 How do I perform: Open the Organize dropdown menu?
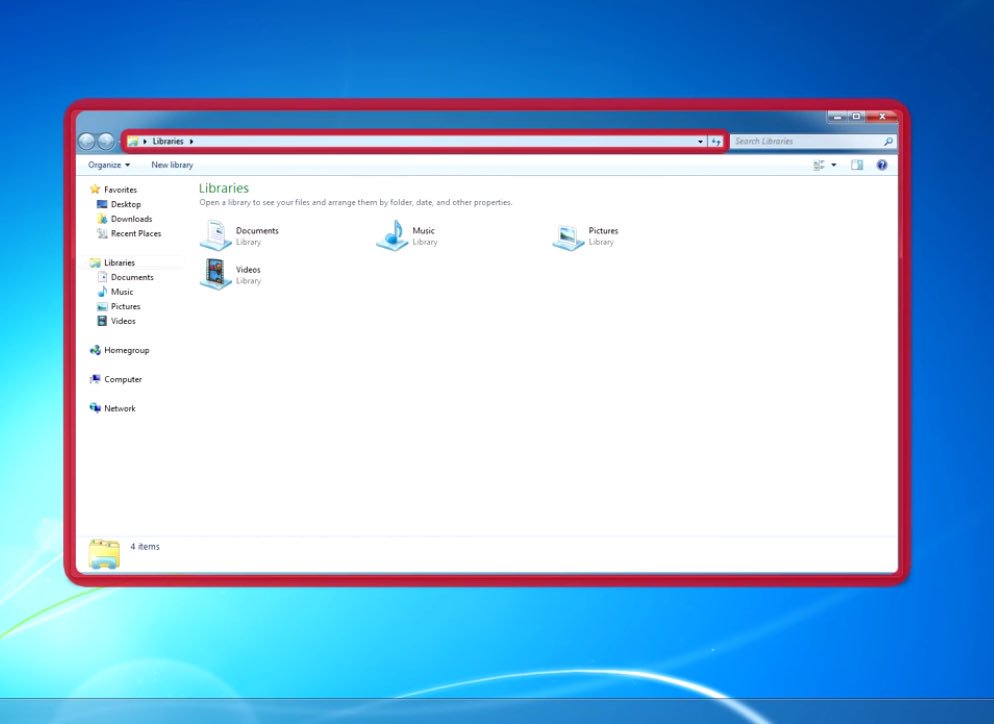pos(109,165)
